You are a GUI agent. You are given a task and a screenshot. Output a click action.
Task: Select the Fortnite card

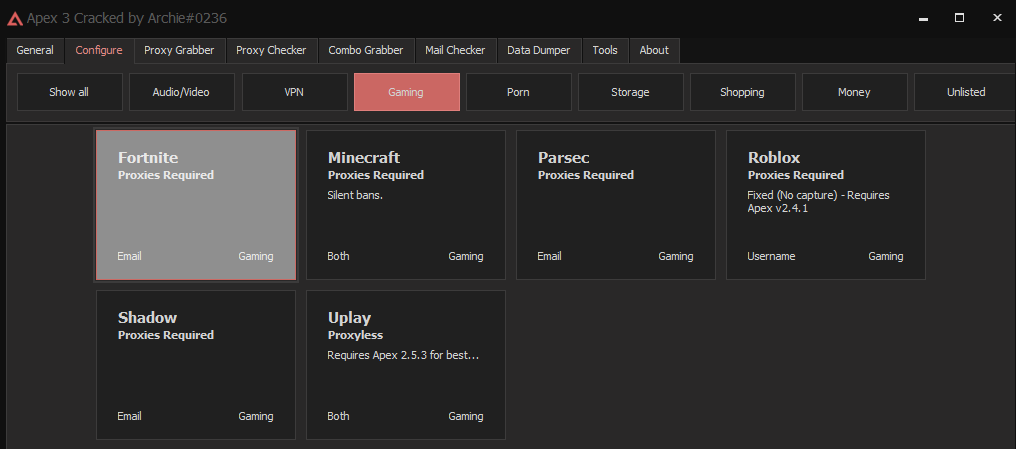[x=196, y=205]
